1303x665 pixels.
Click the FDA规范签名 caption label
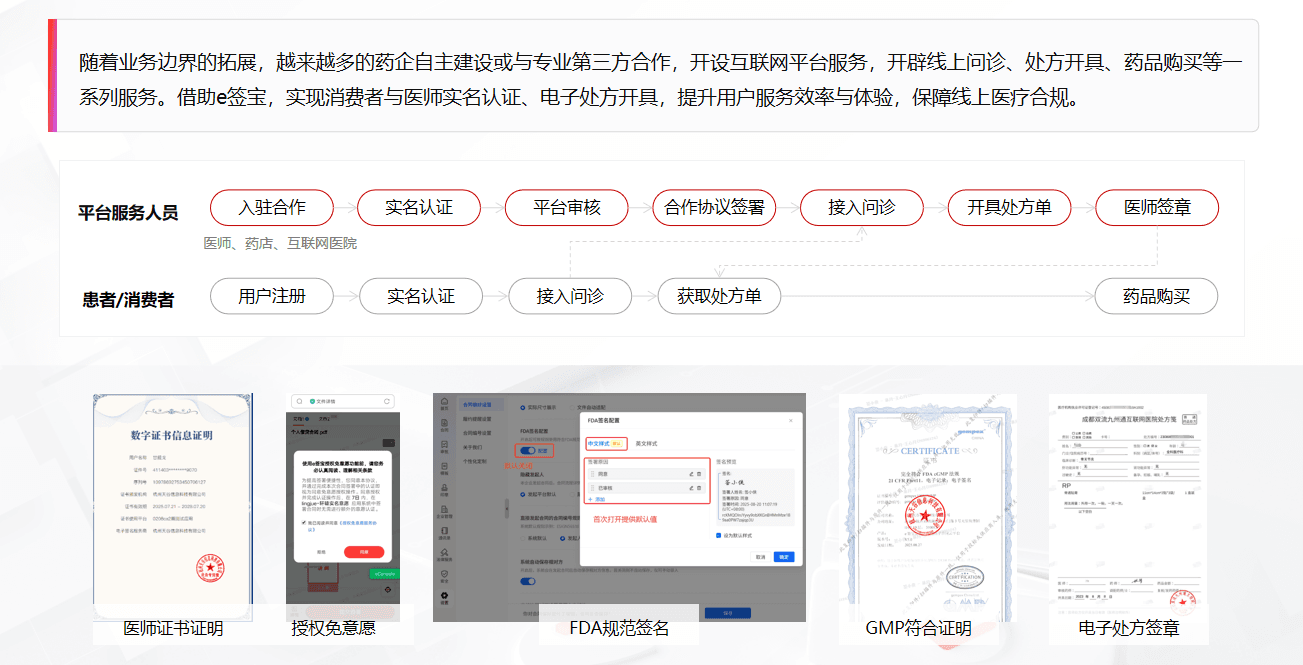(x=619, y=629)
